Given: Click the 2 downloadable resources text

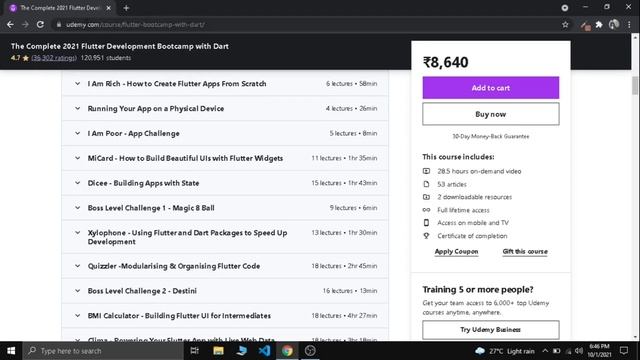Looking at the screenshot, I should (474, 197).
